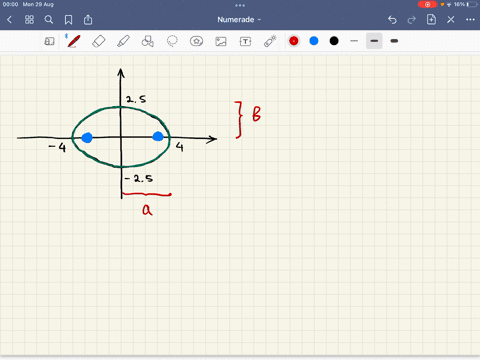Select the Image insert tool
Viewport: 480px width, 360px height.
click(x=221, y=41)
